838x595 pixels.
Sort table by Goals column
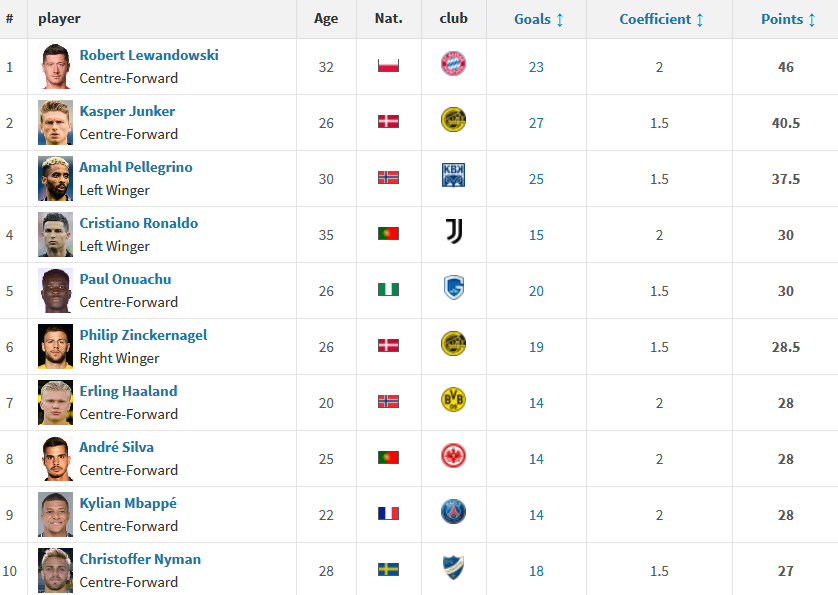tap(538, 19)
